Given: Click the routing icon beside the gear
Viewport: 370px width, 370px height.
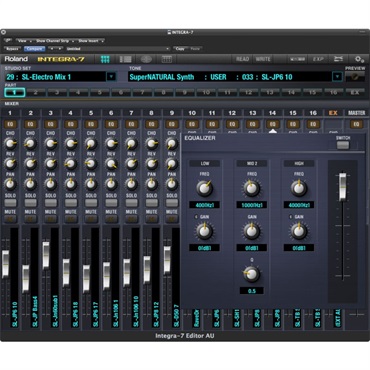Looking at the screenshot, I should coord(338,59).
